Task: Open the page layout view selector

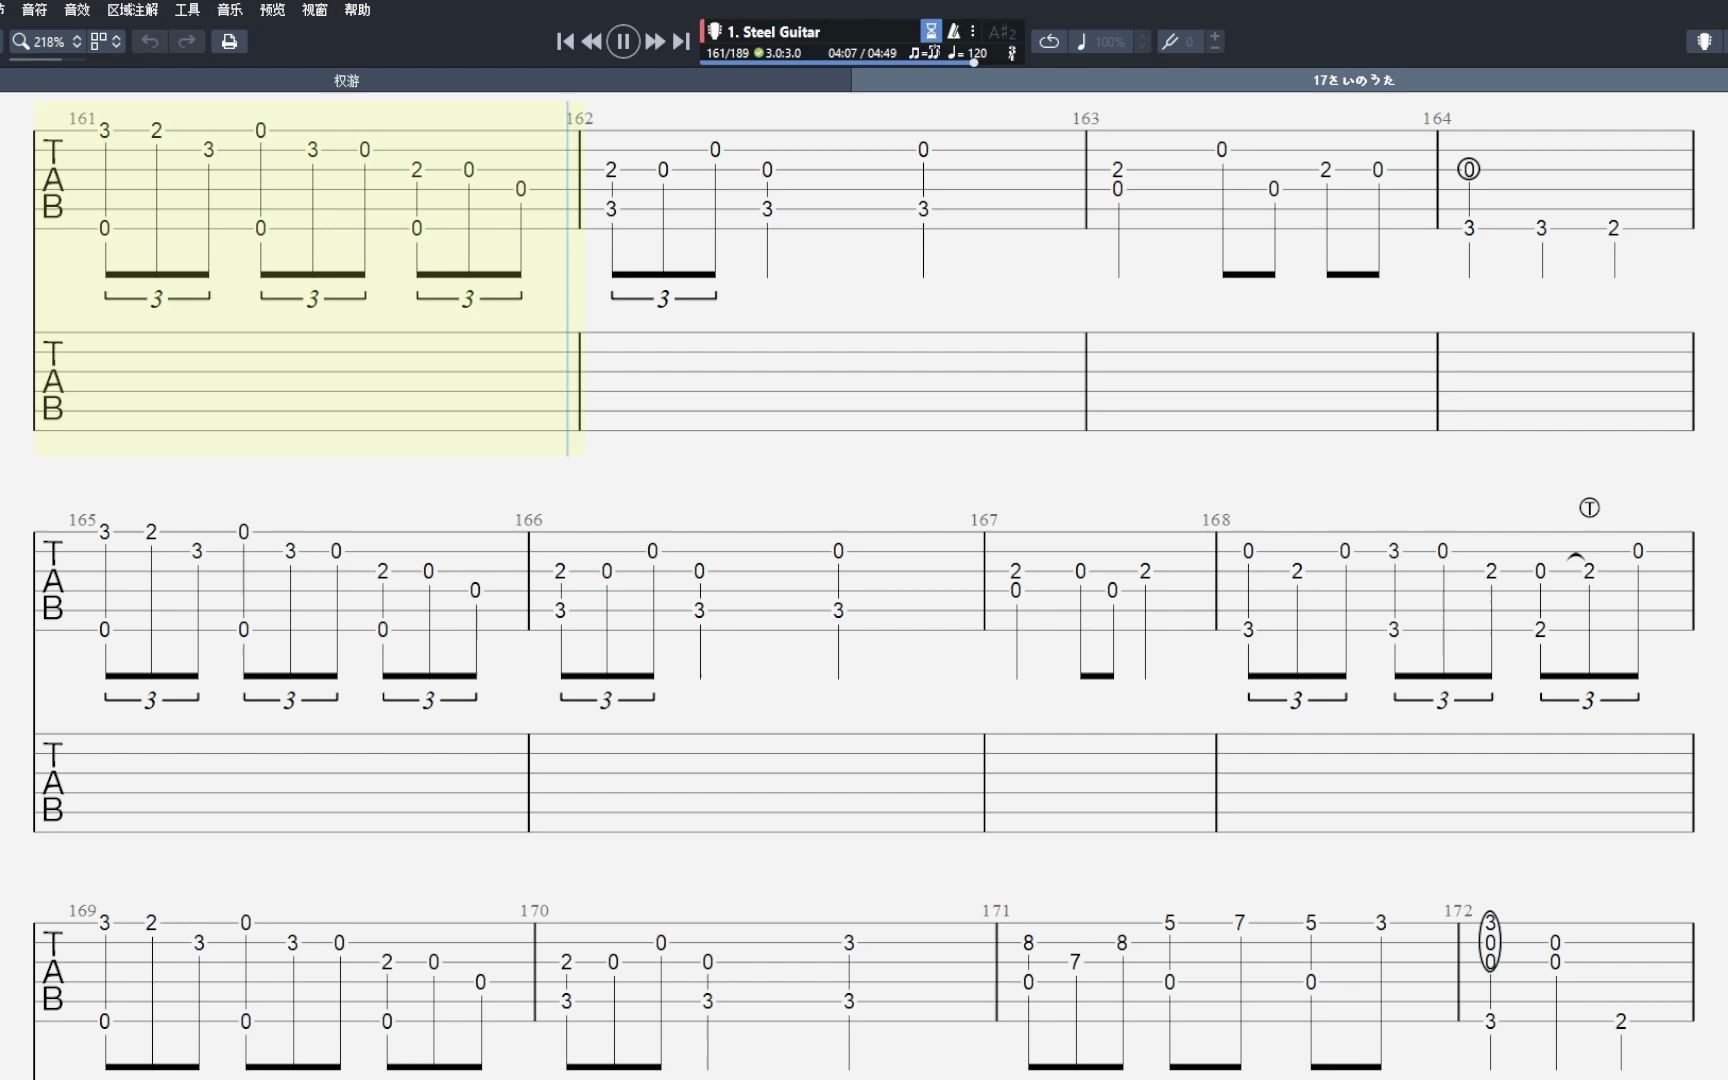Action: [x=105, y=41]
